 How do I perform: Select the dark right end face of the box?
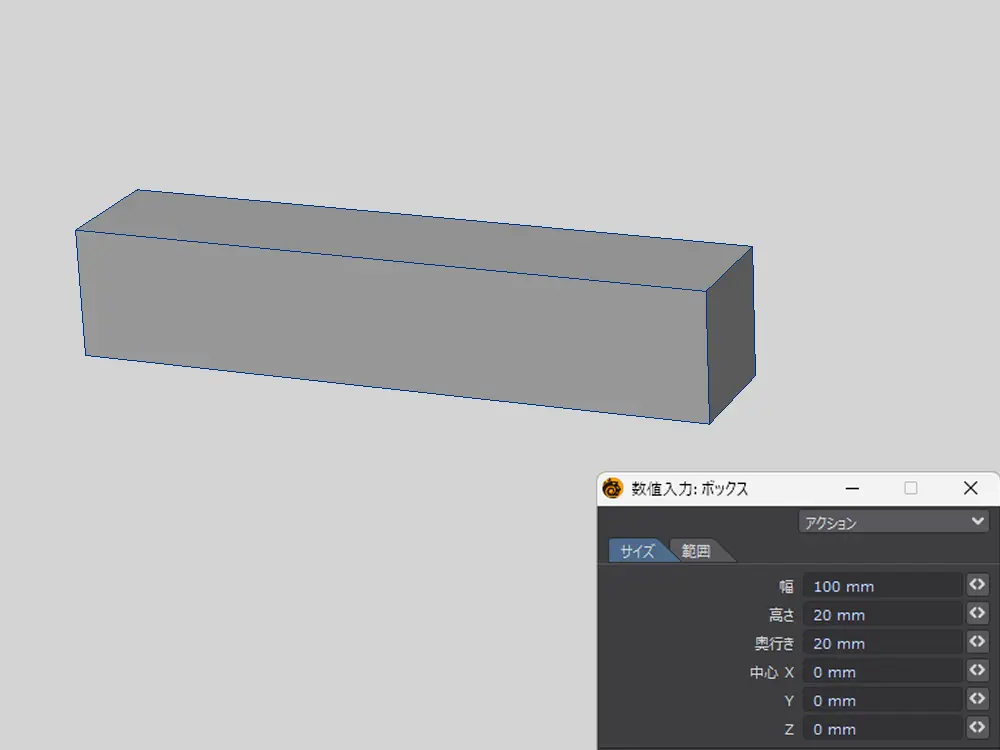coord(731,335)
